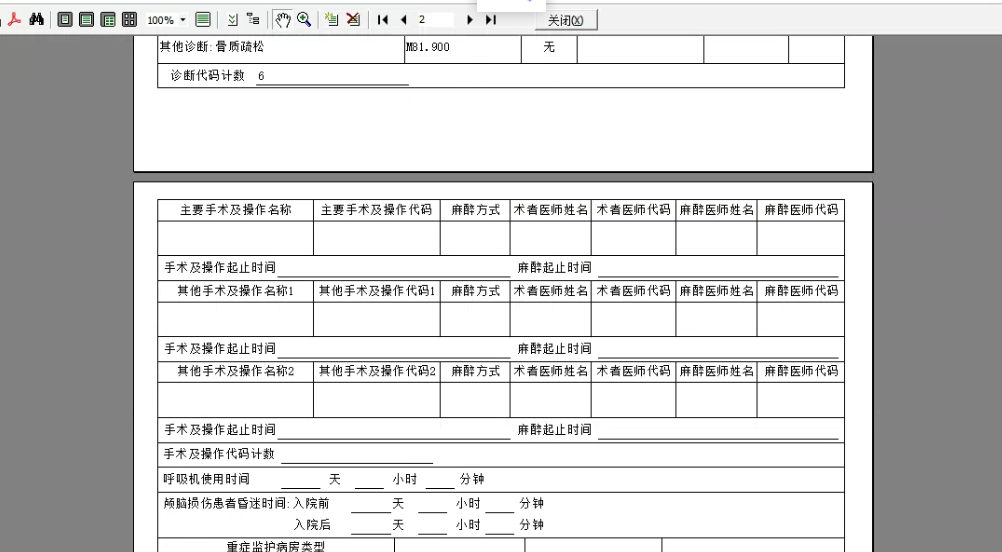Click the label 呼吸机使用时间
1002x552 pixels.
[x=206, y=479]
